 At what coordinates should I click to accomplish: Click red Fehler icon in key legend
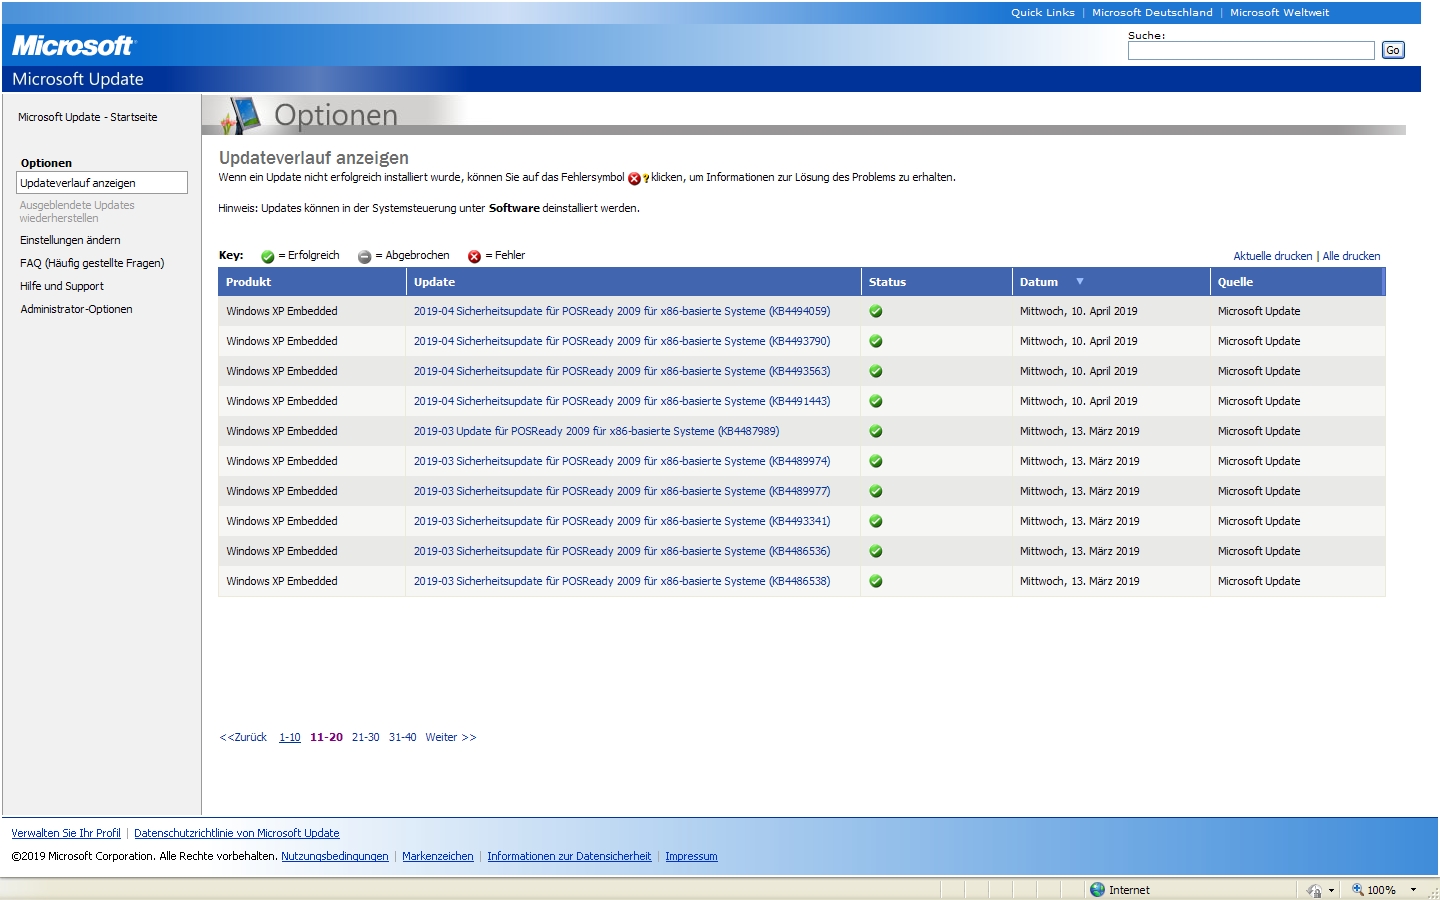[x=474, y=257]
